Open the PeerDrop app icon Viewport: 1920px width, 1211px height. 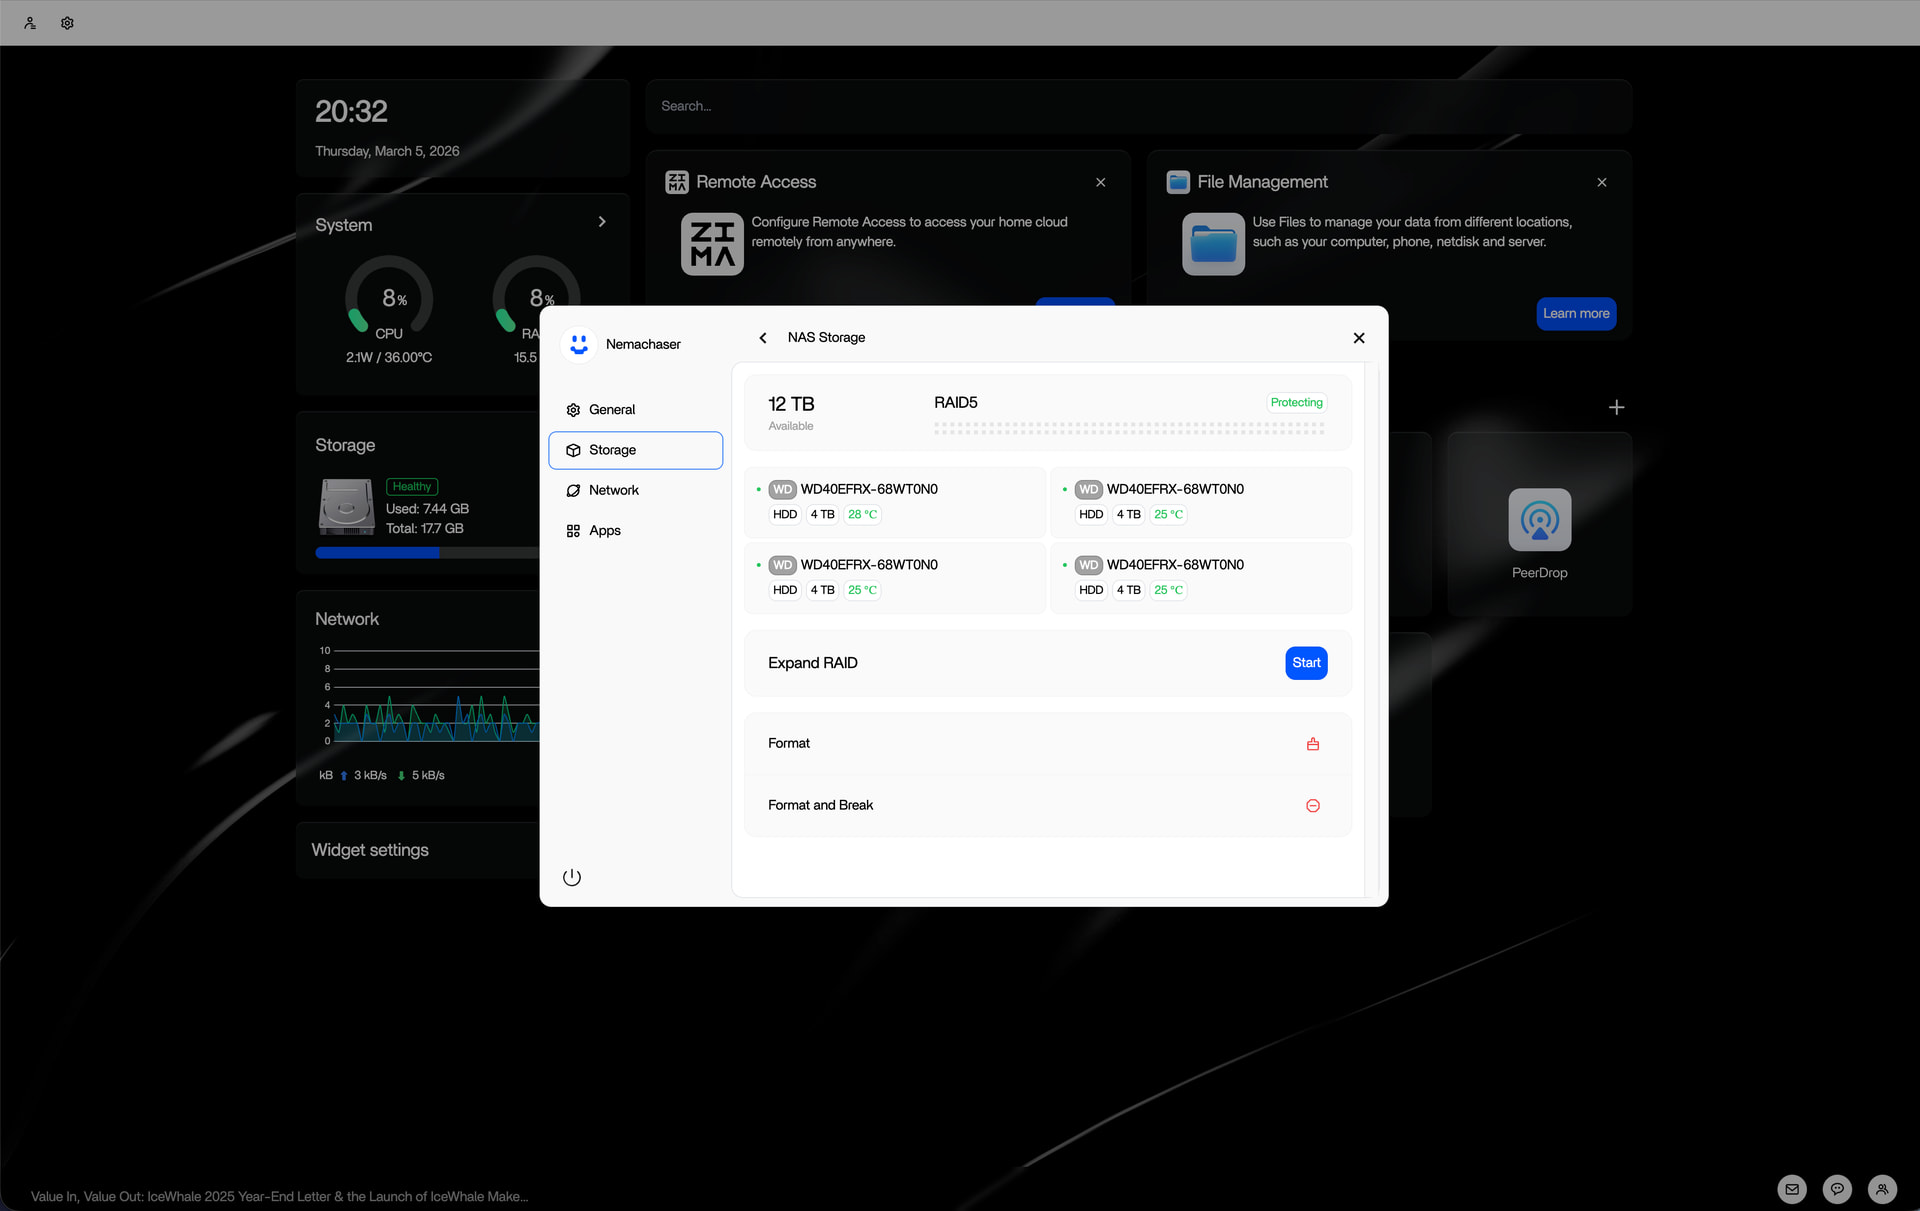click(1539, 520)
